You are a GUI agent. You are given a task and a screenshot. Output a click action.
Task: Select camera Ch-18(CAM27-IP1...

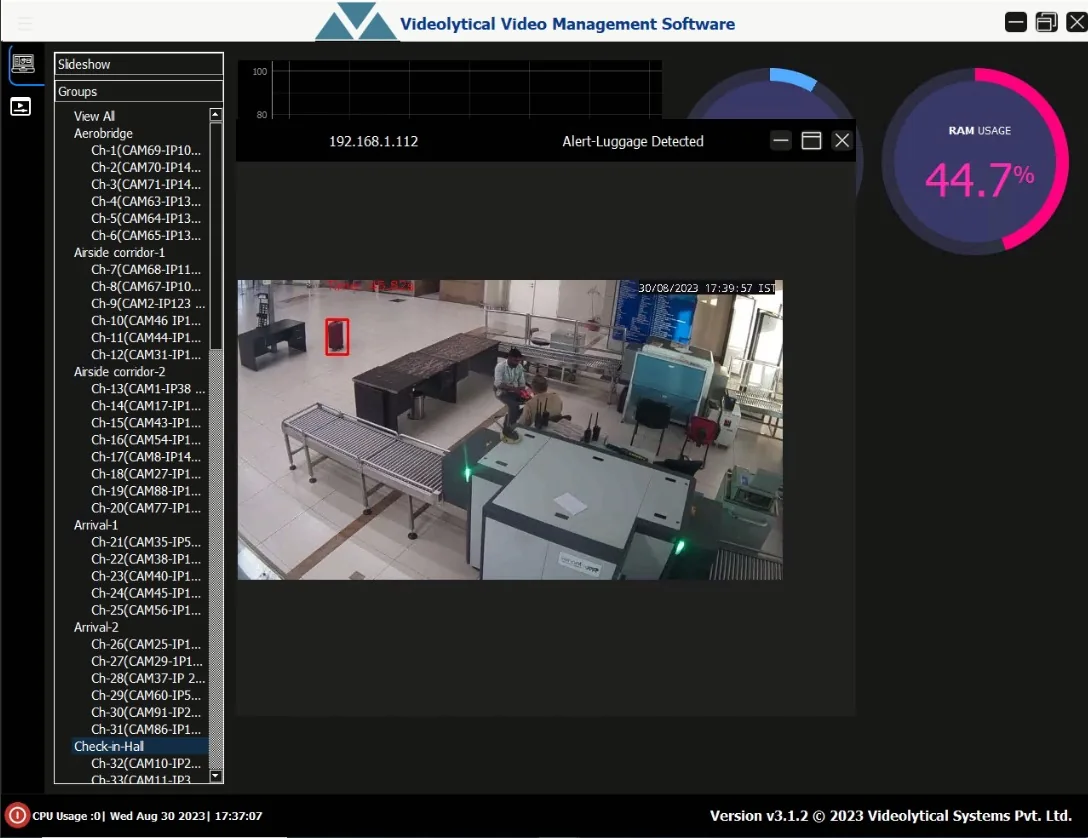click(146, 474)
